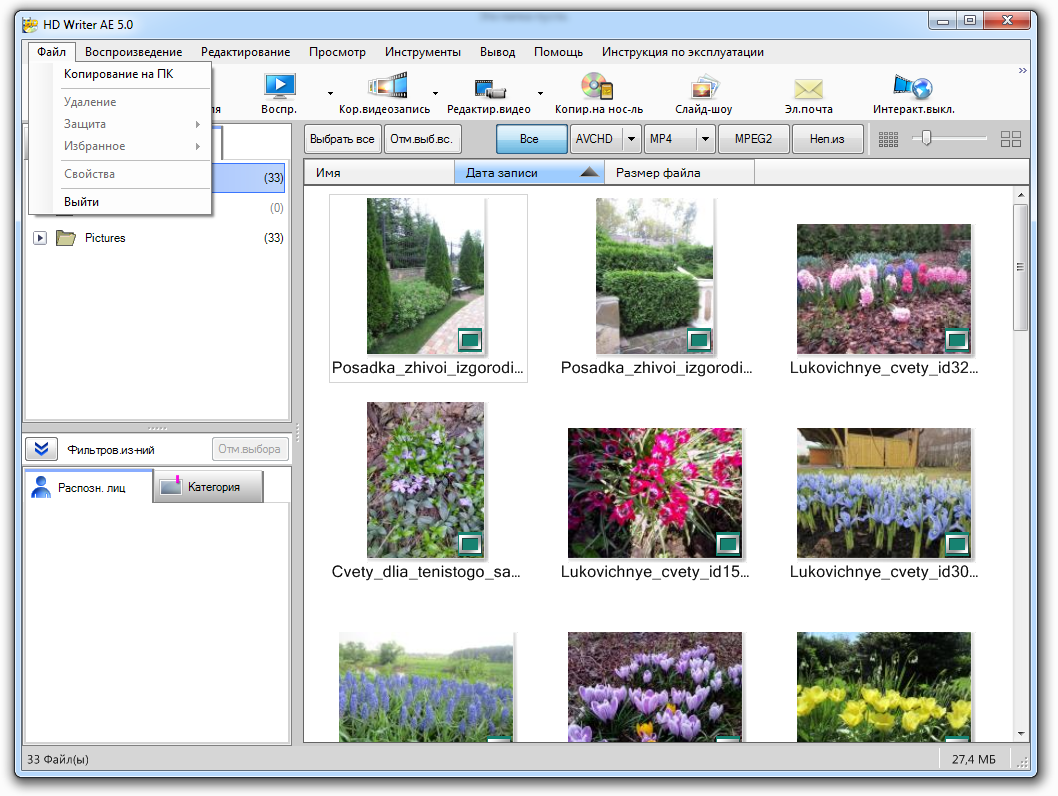Enable the MPEG2 filter
The image size is (1058, 796).
coord(753,139)
